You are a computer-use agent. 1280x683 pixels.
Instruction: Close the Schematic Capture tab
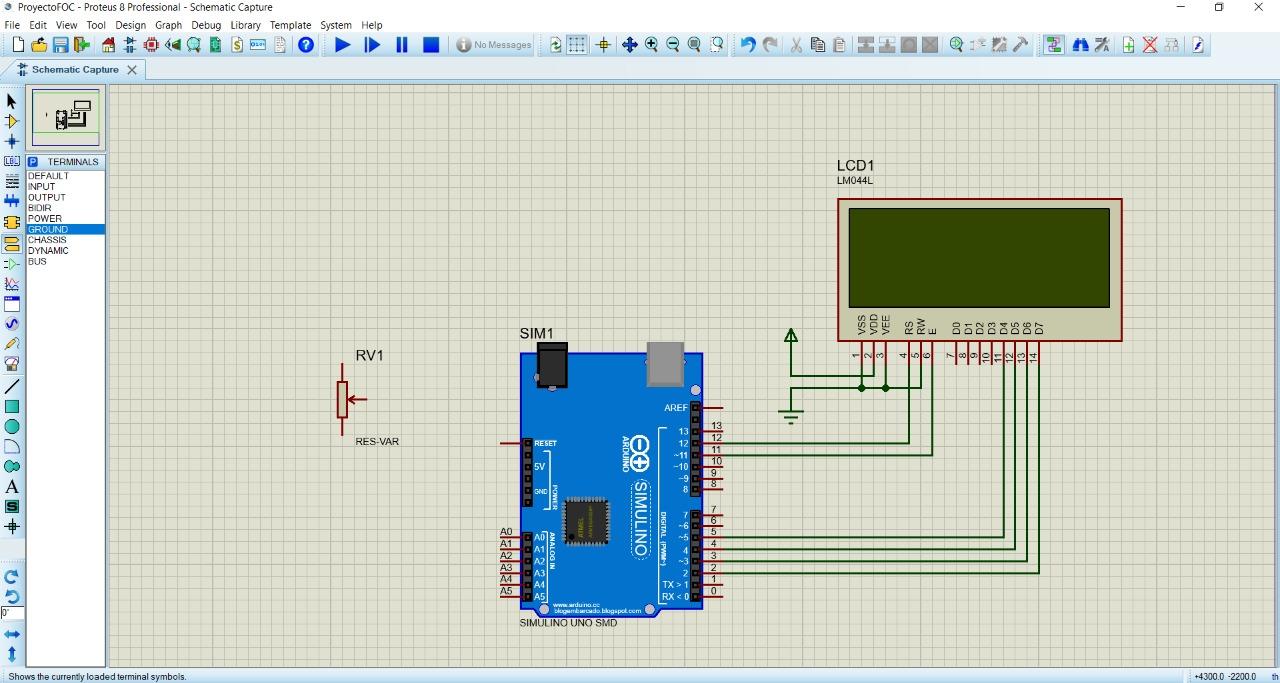[x=132, y=70]
